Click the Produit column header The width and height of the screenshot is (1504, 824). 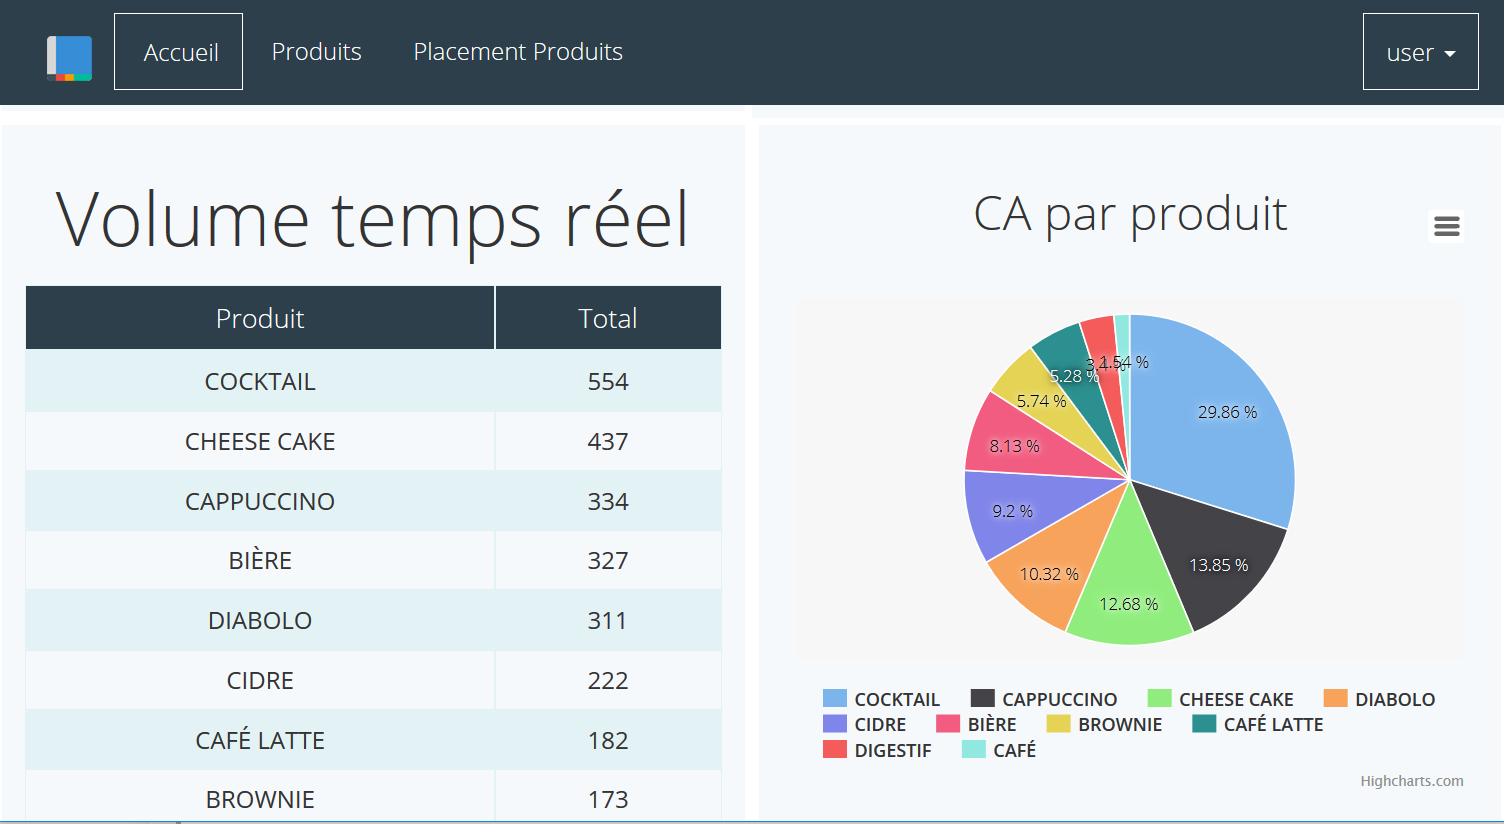[x=260, y=318]
